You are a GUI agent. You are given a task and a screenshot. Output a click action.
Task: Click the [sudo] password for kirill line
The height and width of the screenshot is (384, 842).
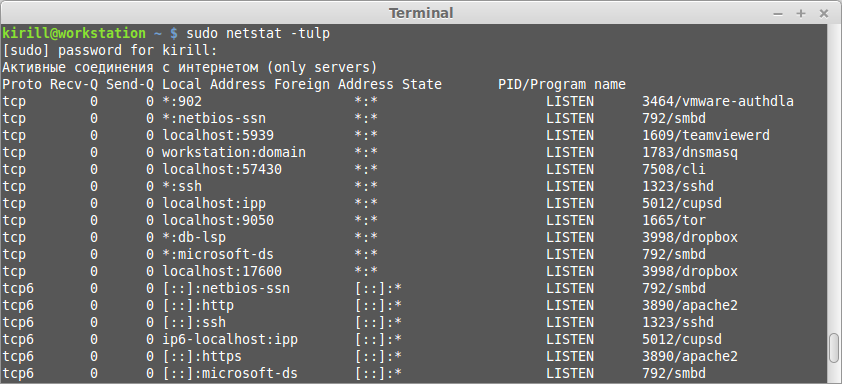[110, 50]
